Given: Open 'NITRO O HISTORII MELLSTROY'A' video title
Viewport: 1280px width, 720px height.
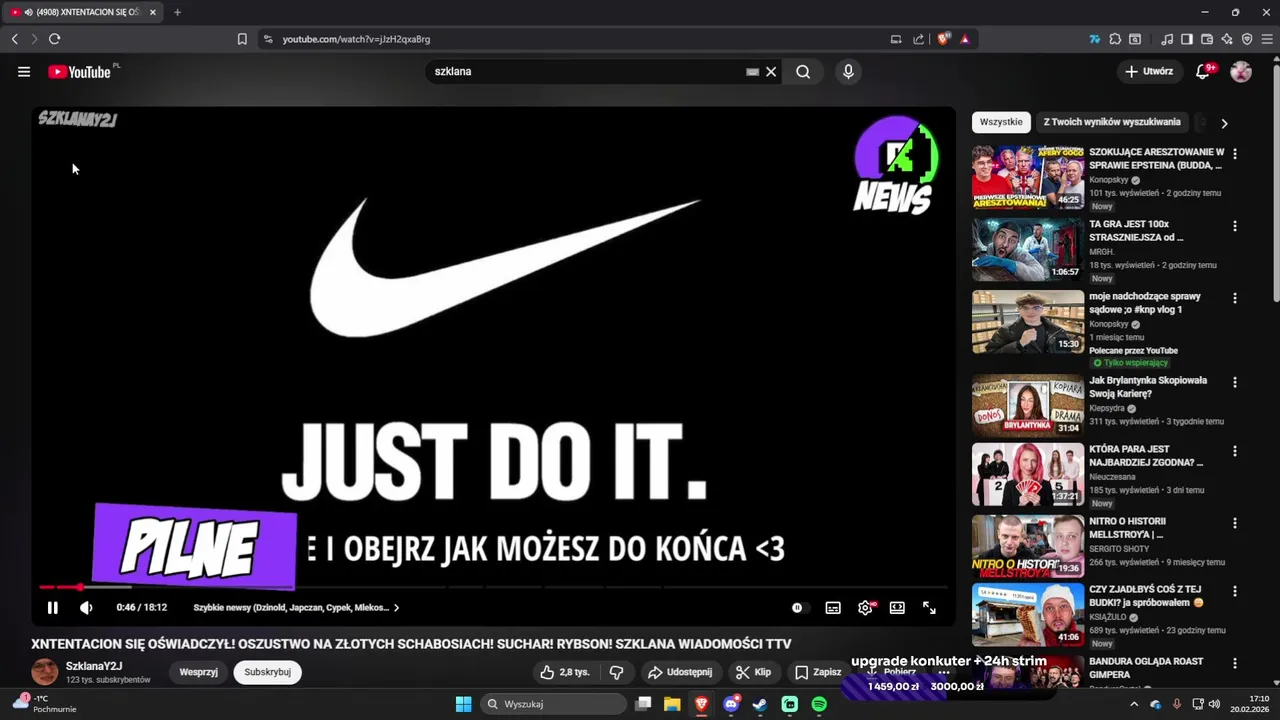Looking at the screenshot, I should click(1128, 527).
